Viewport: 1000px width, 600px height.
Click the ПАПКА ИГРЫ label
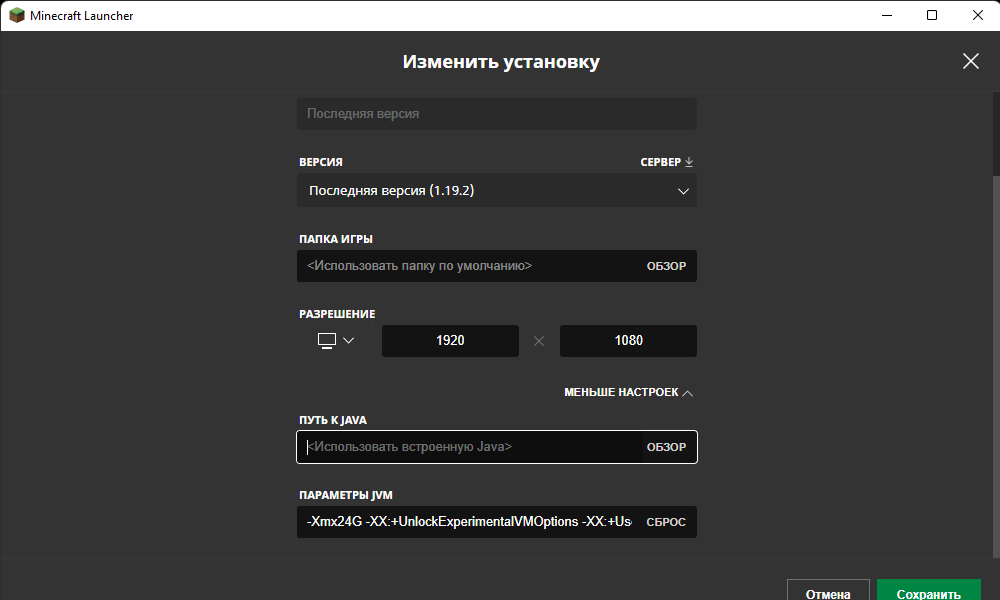[336, 239]
